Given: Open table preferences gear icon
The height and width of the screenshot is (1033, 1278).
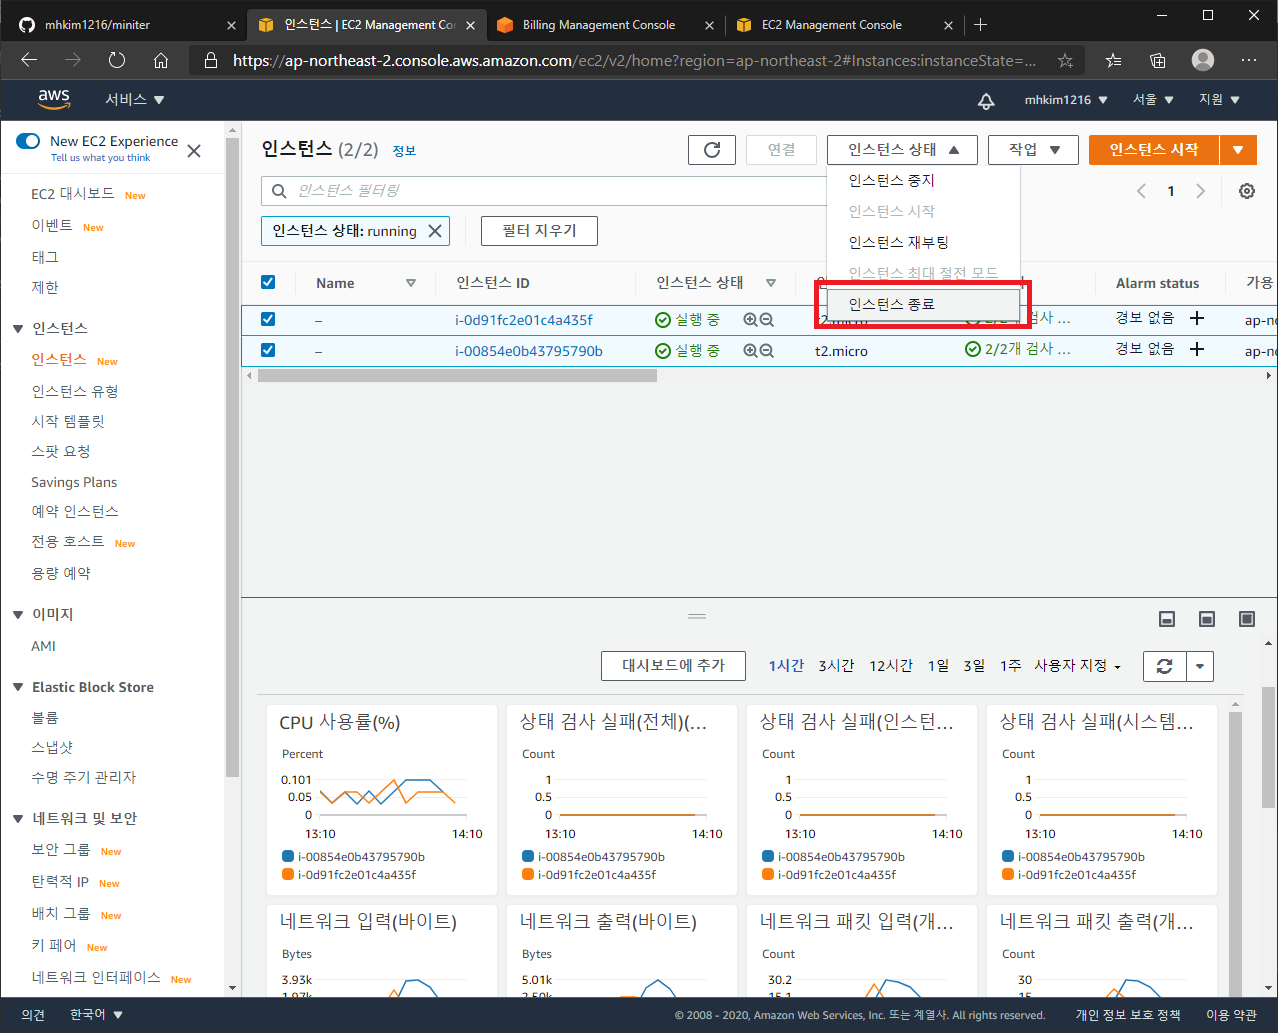Looking at the screenshot, I should pos(1247,191).
